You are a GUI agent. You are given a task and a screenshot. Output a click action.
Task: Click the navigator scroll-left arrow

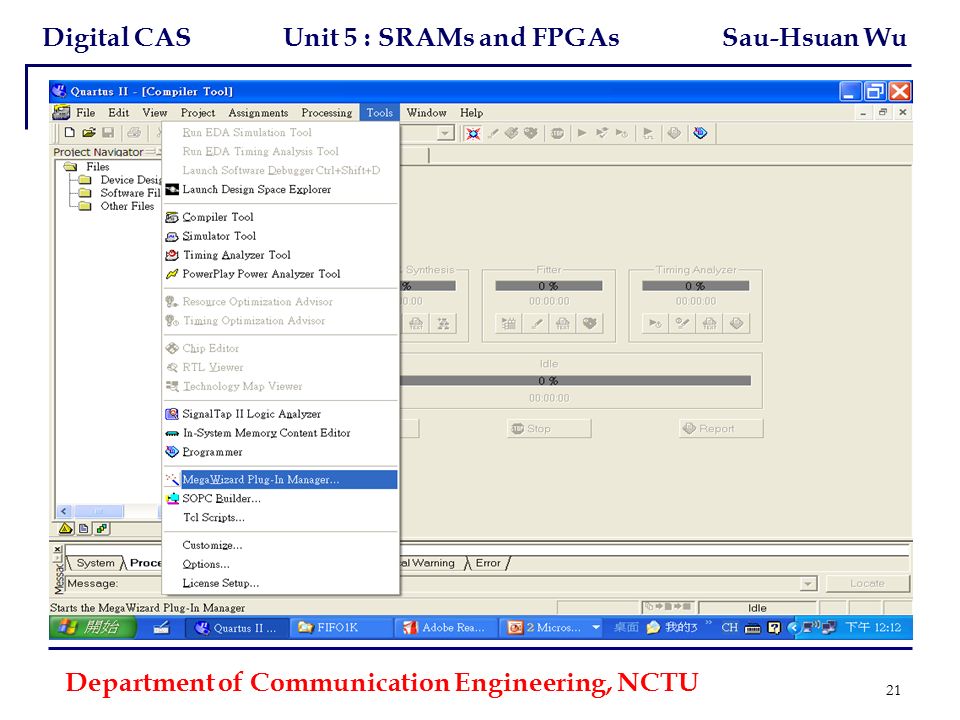(x=64, y=511)
